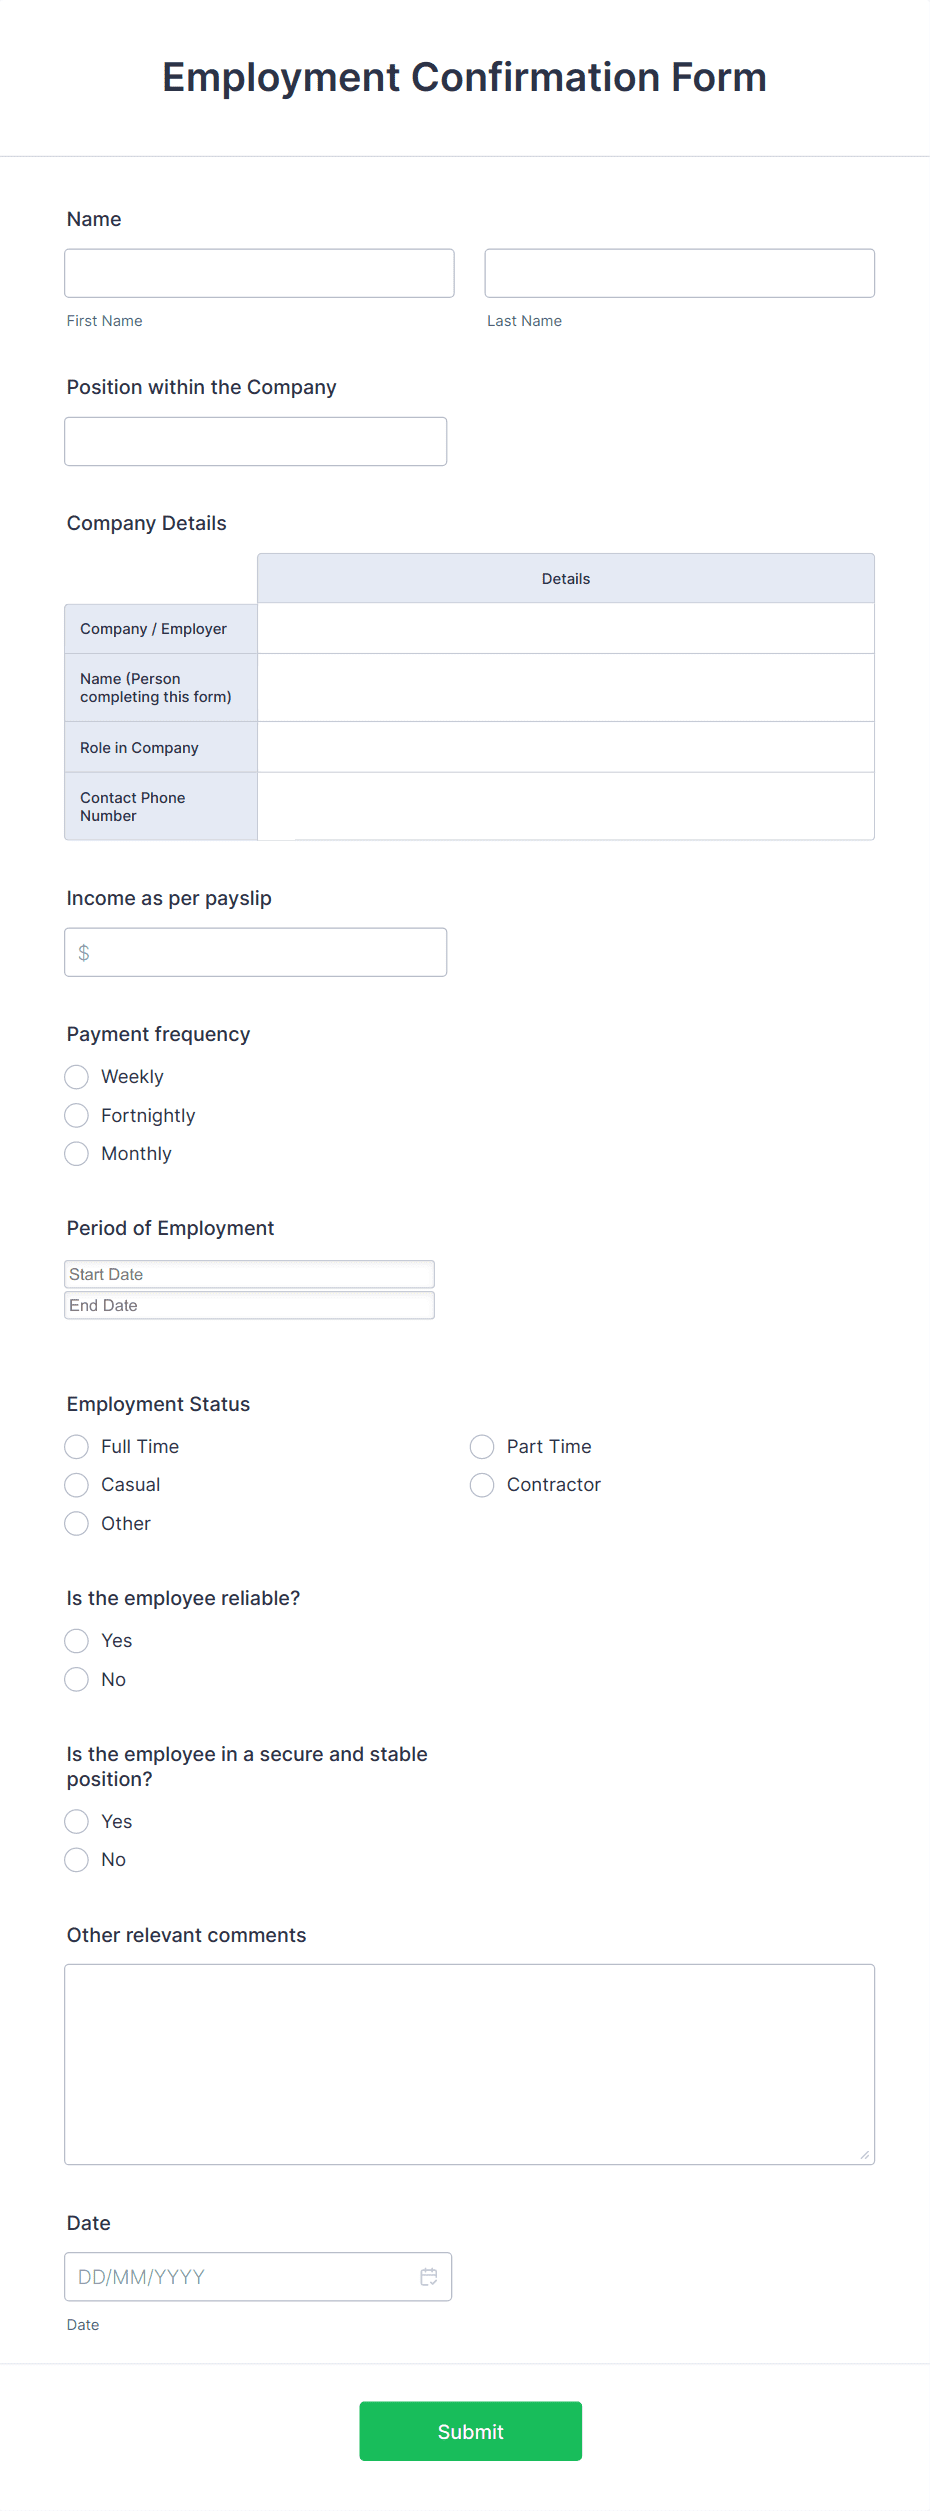This screenshot has width=930, height=2511.
Task: Answer No to secure and stable position
Action: tap(76, 1859)
